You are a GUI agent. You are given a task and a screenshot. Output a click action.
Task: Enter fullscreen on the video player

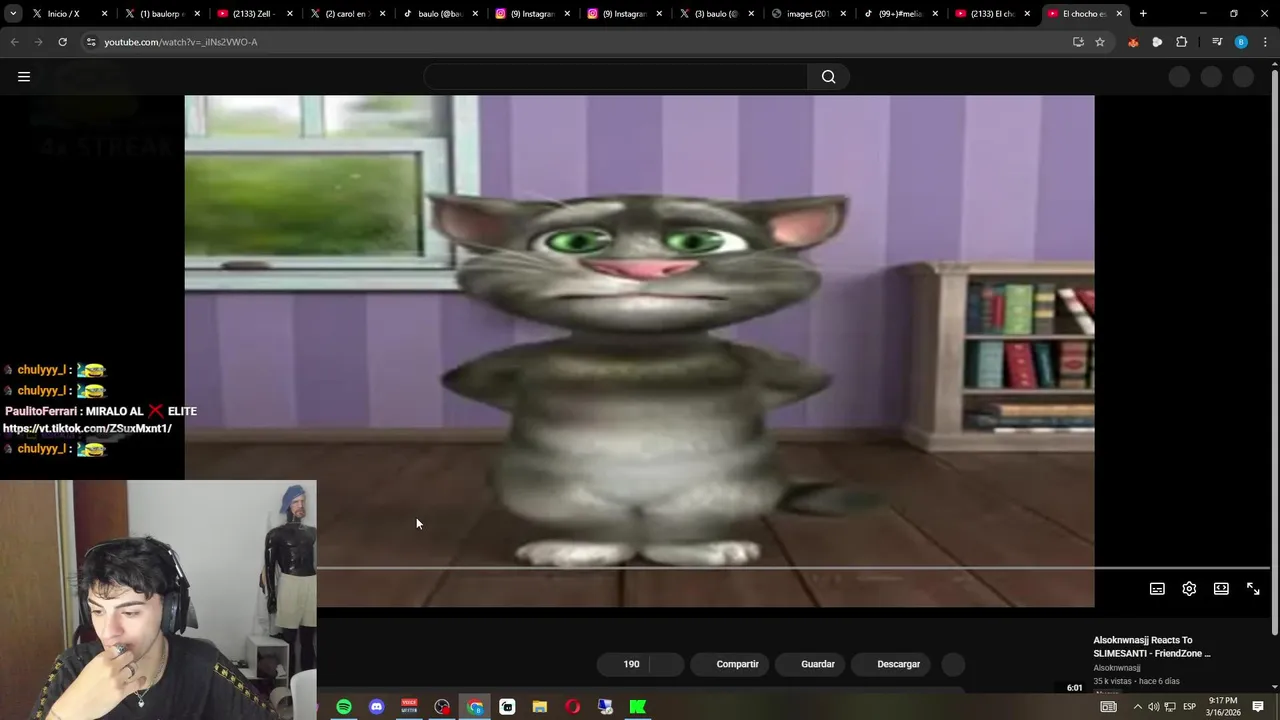[x=1253, y=589]
